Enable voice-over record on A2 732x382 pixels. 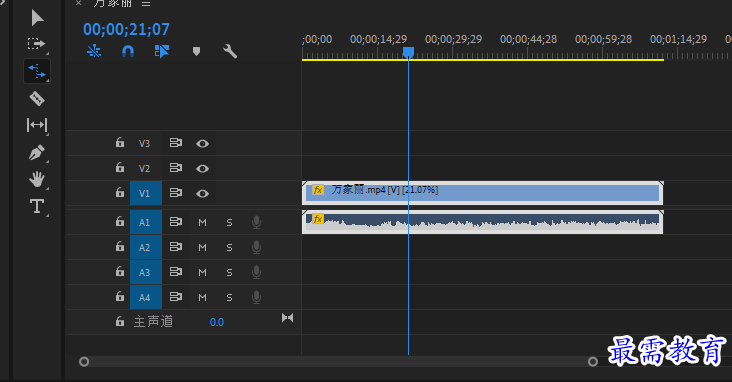click(256, 247)
